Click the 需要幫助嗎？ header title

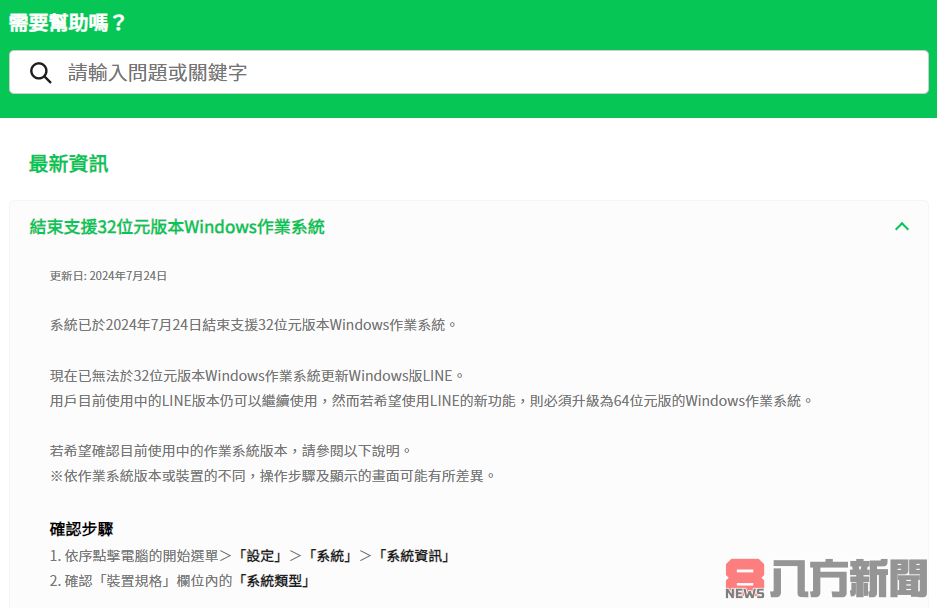(x=67, y=23)
